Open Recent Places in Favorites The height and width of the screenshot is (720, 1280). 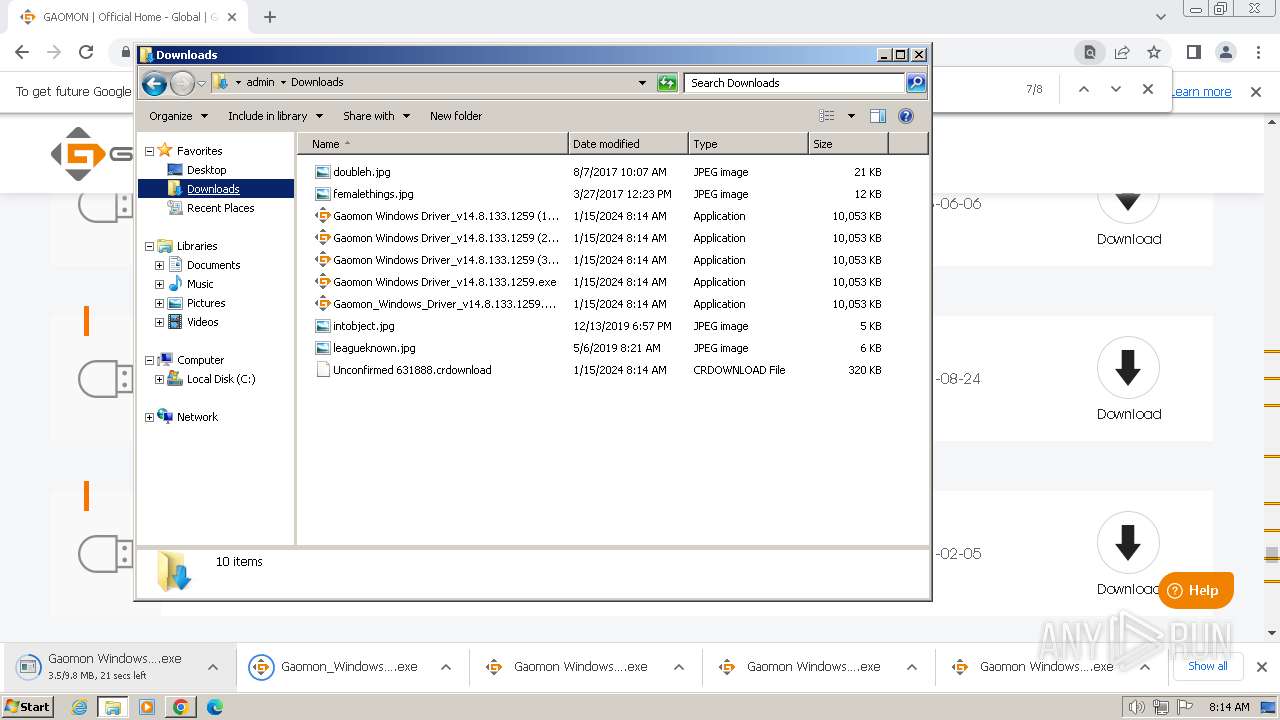coord(220,208)
